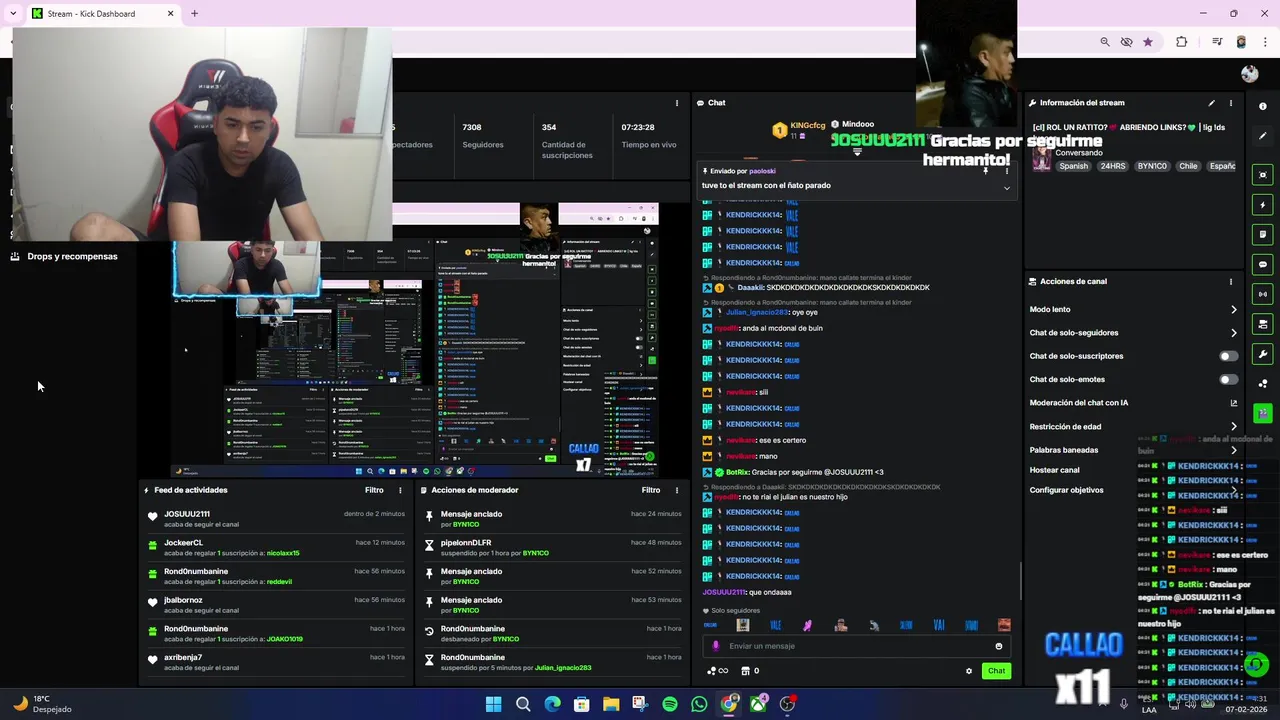Open WhatsApp from the taskbar
1280x720 pixels.
click(699, 704)
